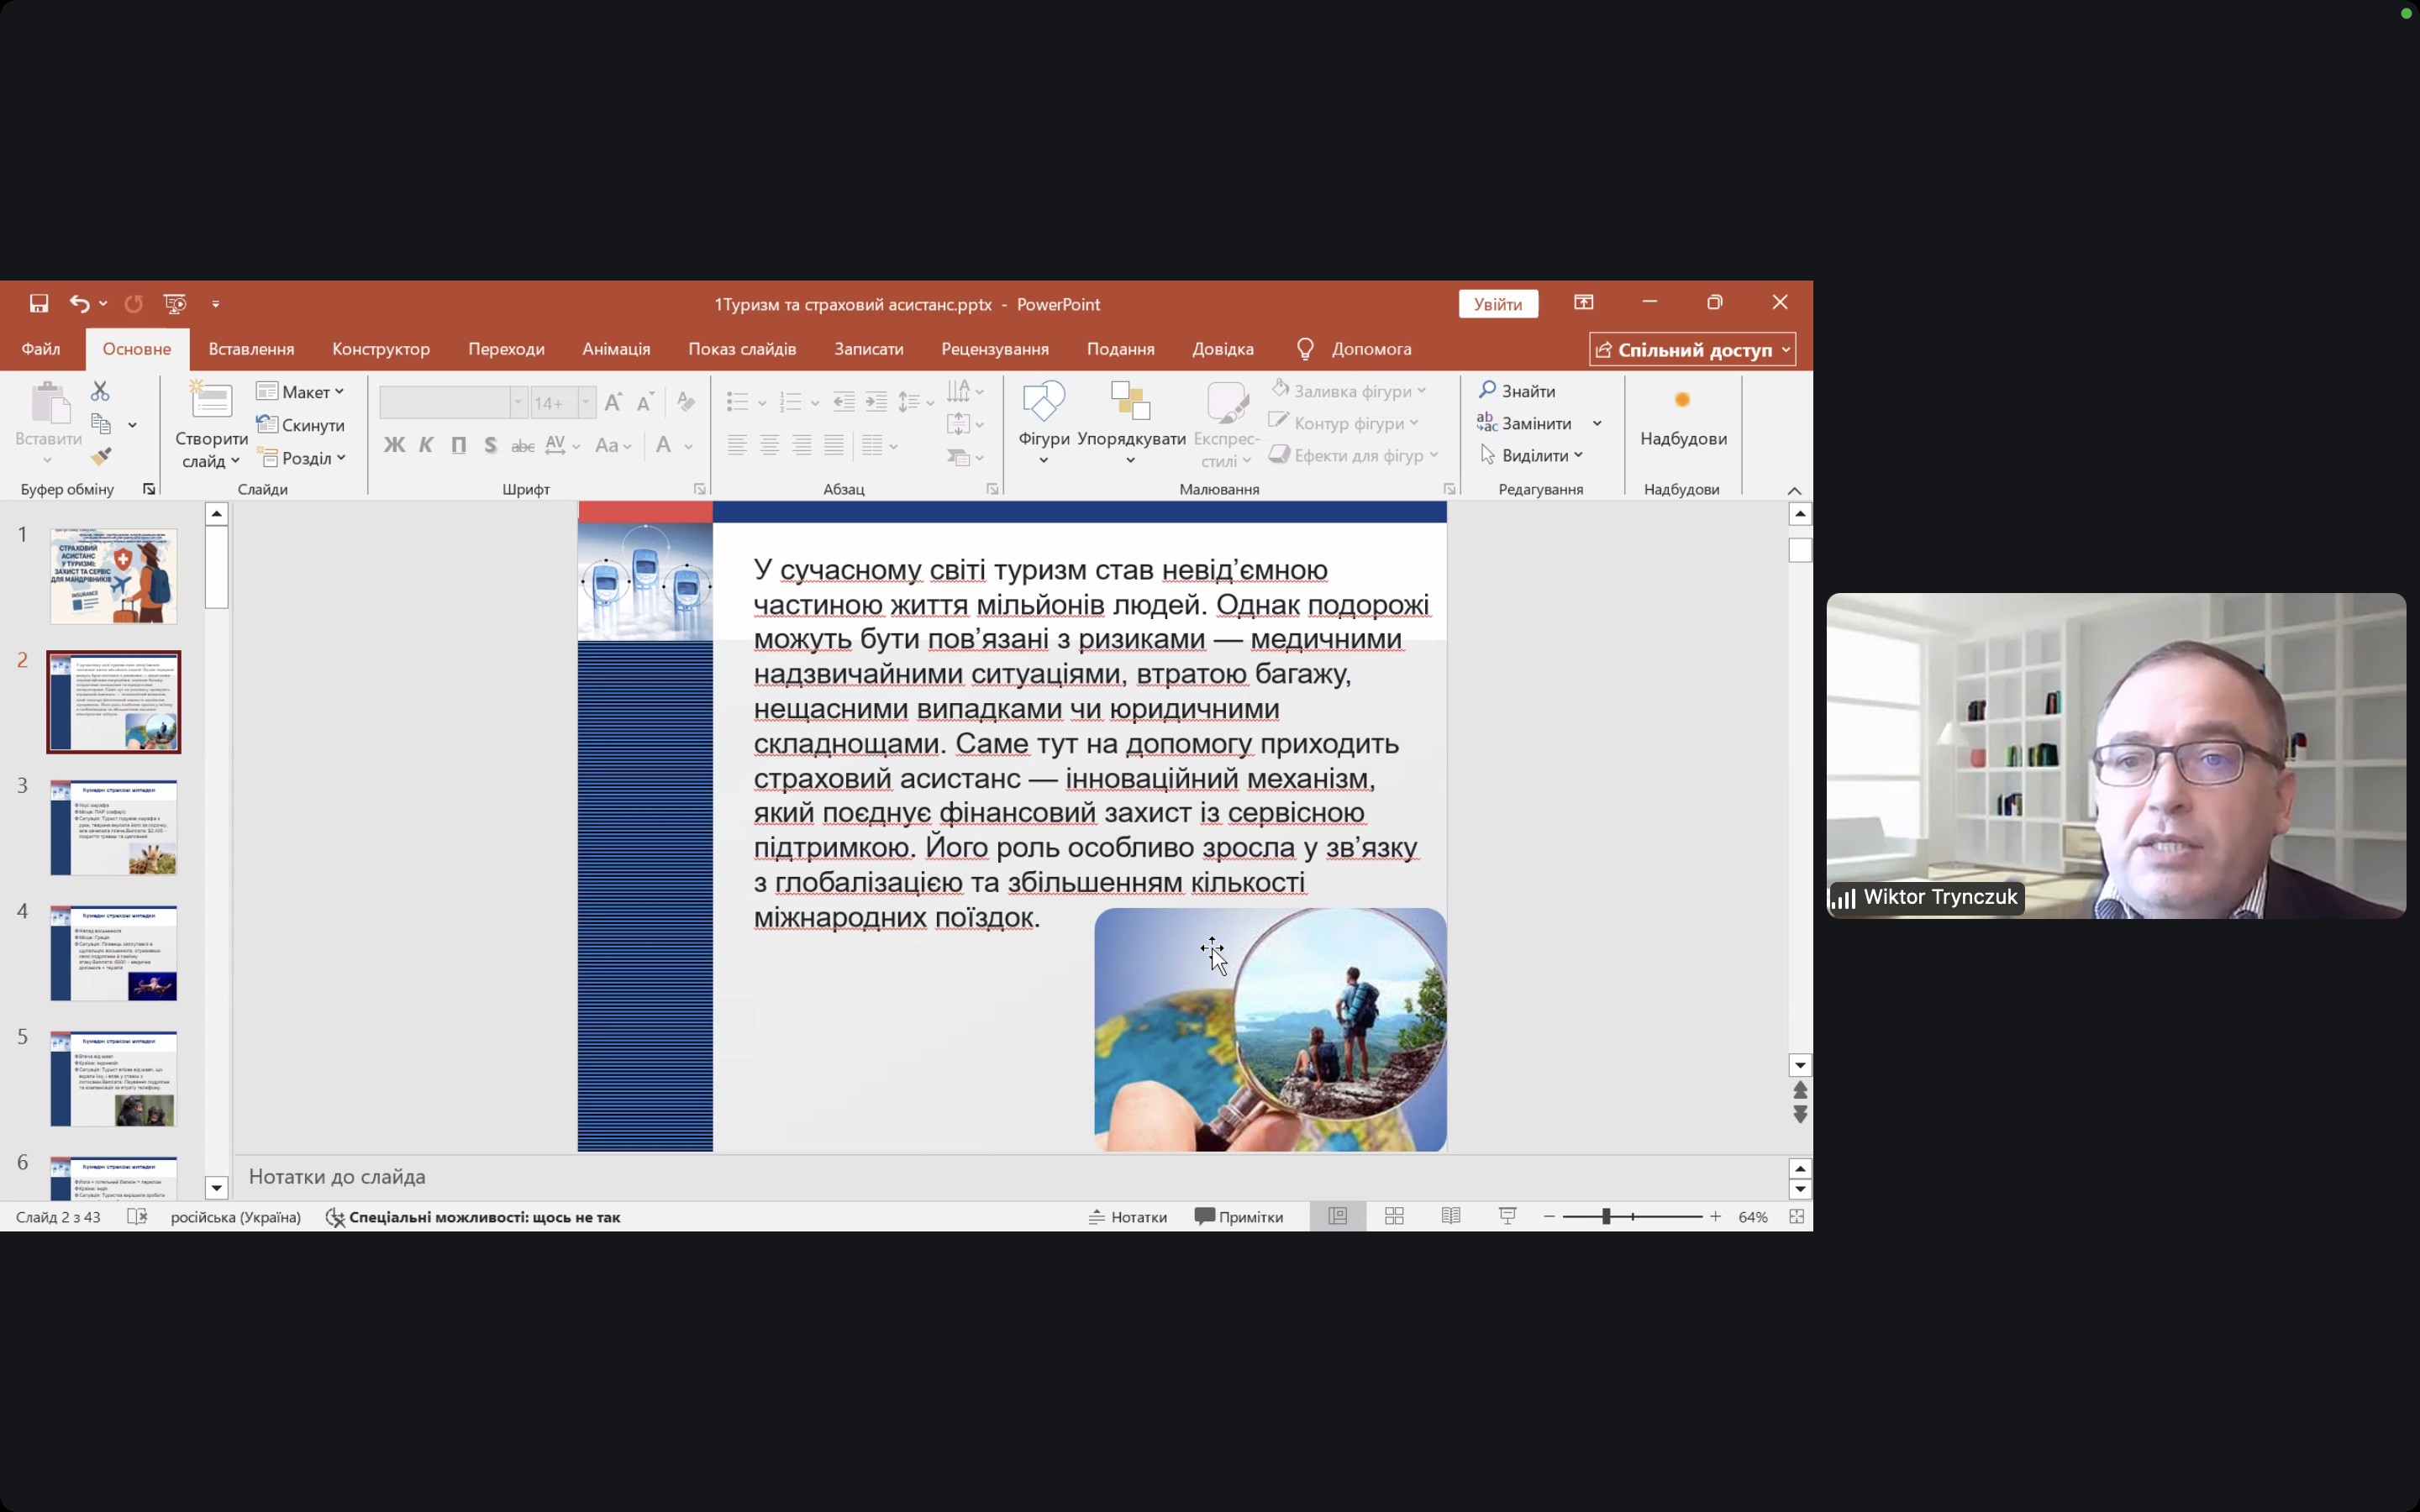Screen dimensions: 2420x1512
Task: Open the Розділ section dropdown
Action: click(304, 458)
